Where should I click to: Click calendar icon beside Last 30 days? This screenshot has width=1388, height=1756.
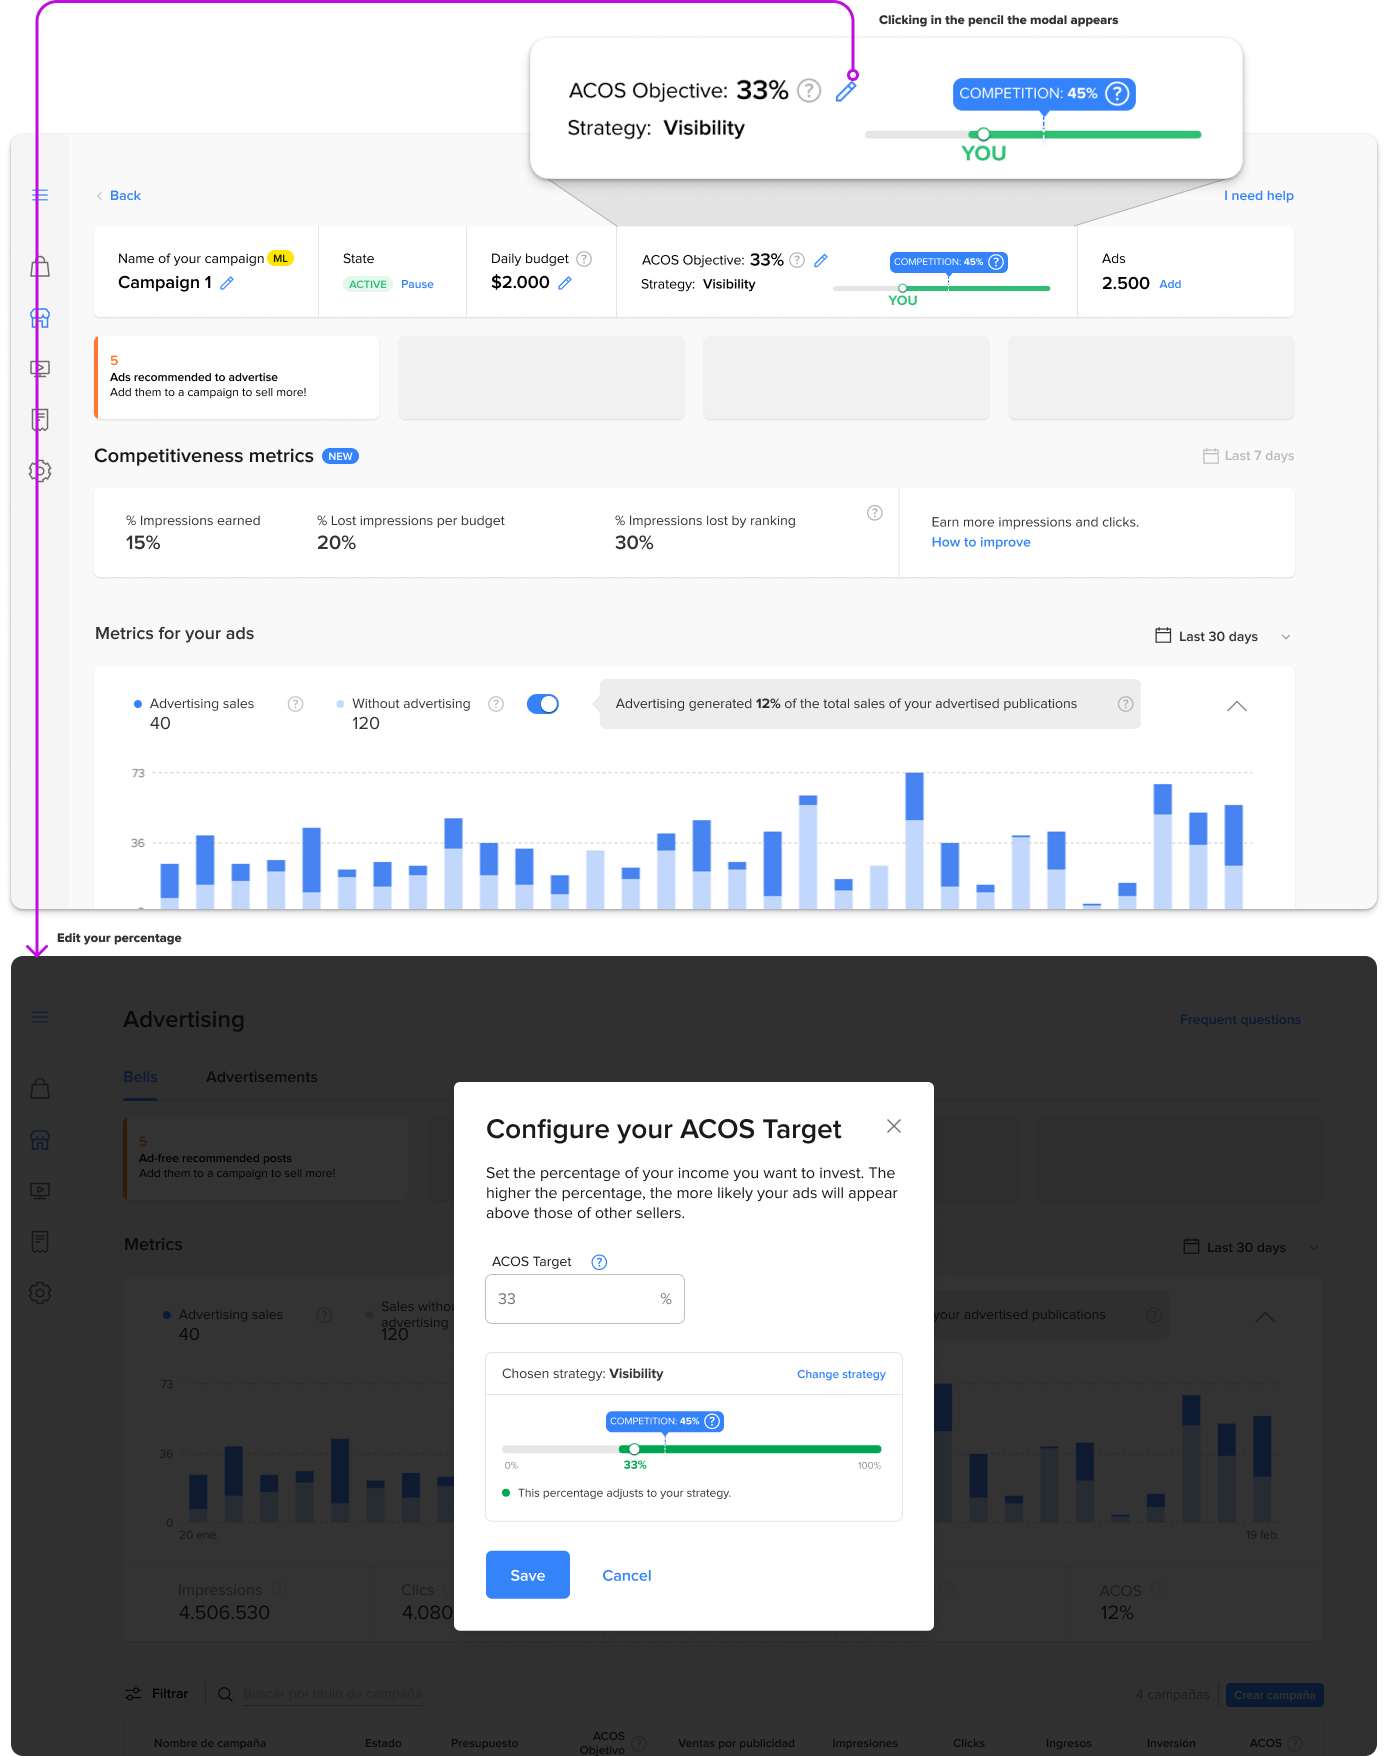click(x=1163, y=635)
